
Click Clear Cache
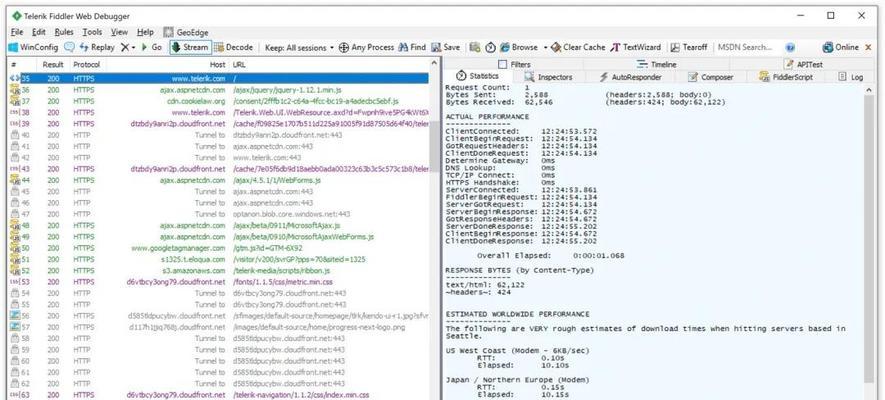(x=579, y=47)
